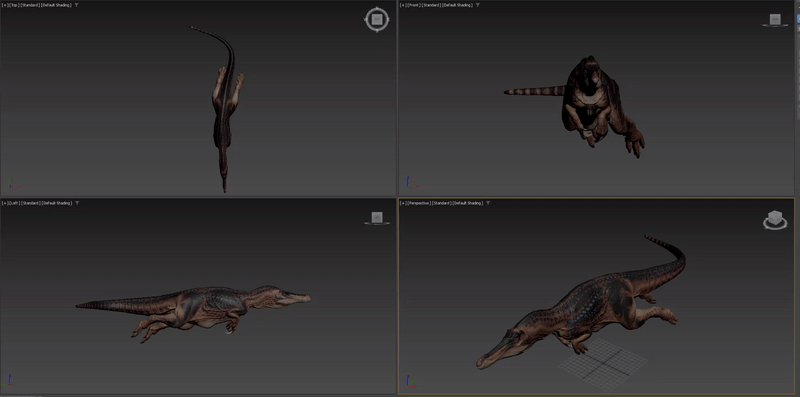
Task: Click the filter funnel icon in Front viewport
Action: click(478, 5)
